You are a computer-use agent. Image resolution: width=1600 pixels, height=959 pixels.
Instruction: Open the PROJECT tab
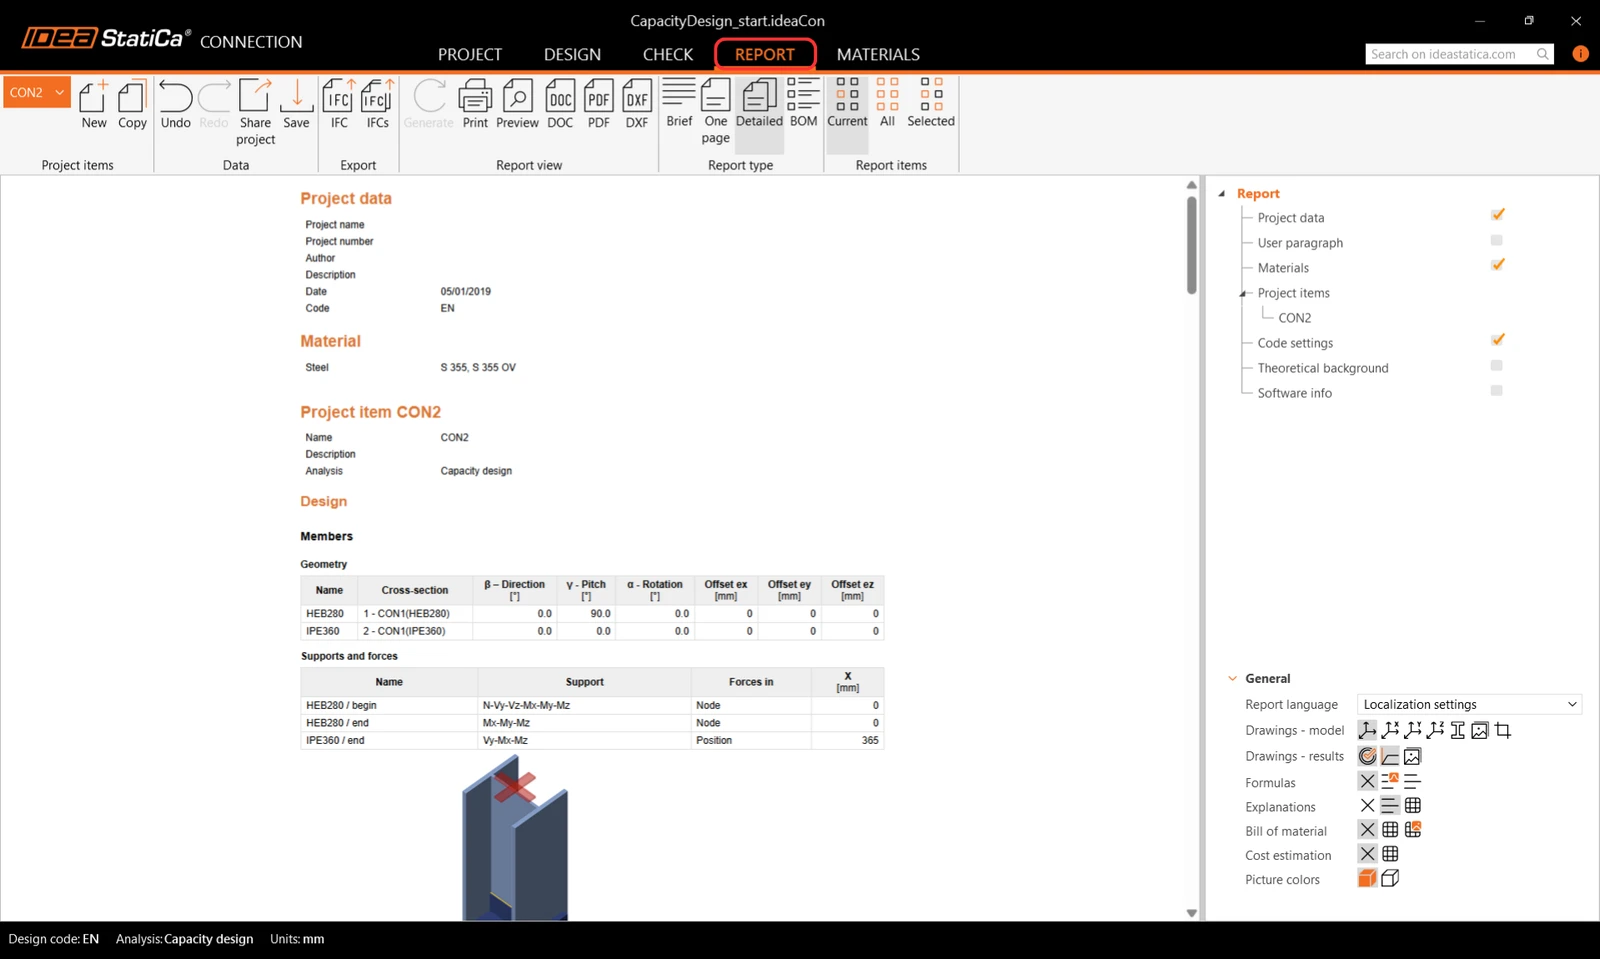coord(470,54)
